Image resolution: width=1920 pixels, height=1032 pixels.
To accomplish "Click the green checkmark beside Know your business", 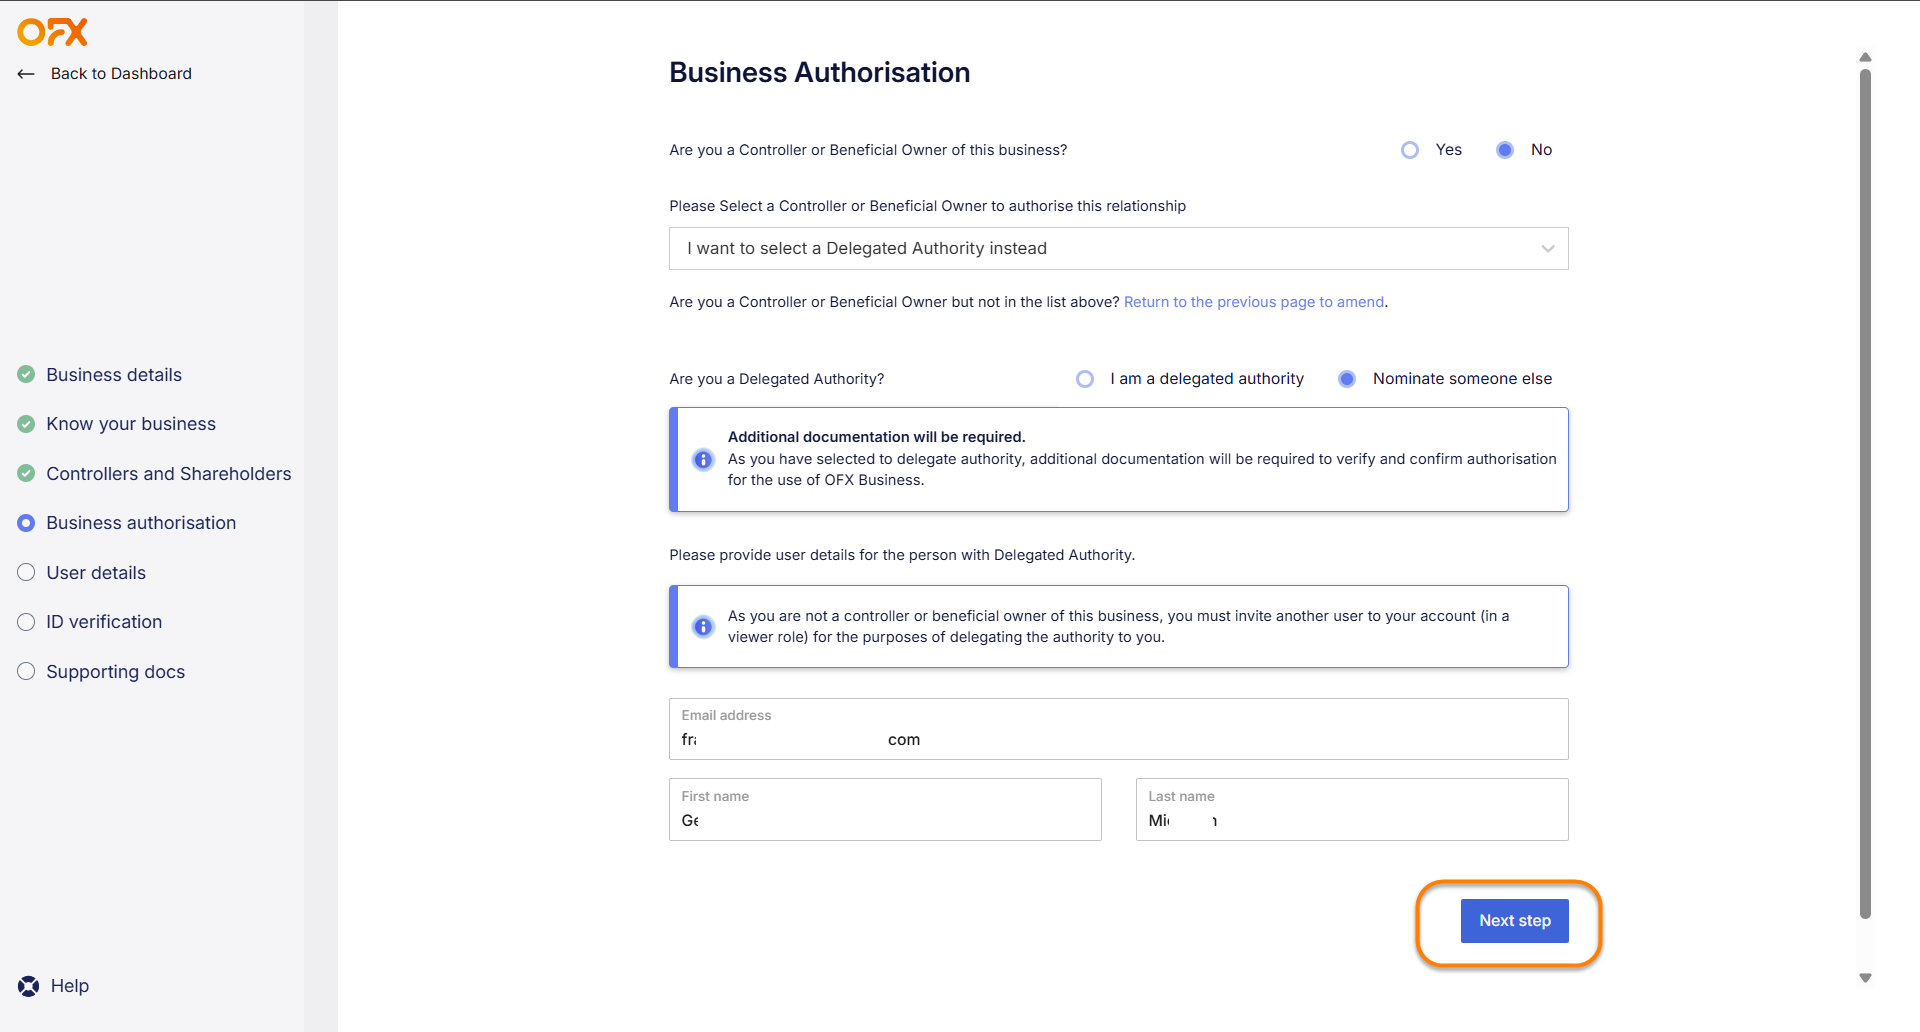I will [26, 424].
